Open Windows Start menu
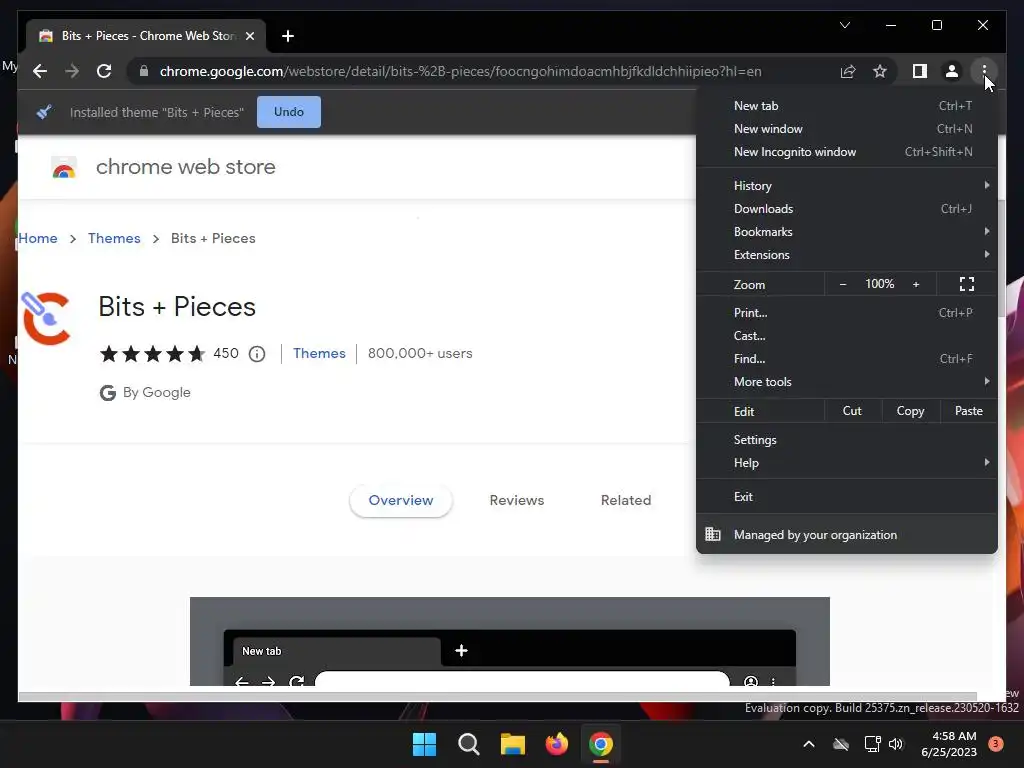1024x768 pixels. click(424, 744)
